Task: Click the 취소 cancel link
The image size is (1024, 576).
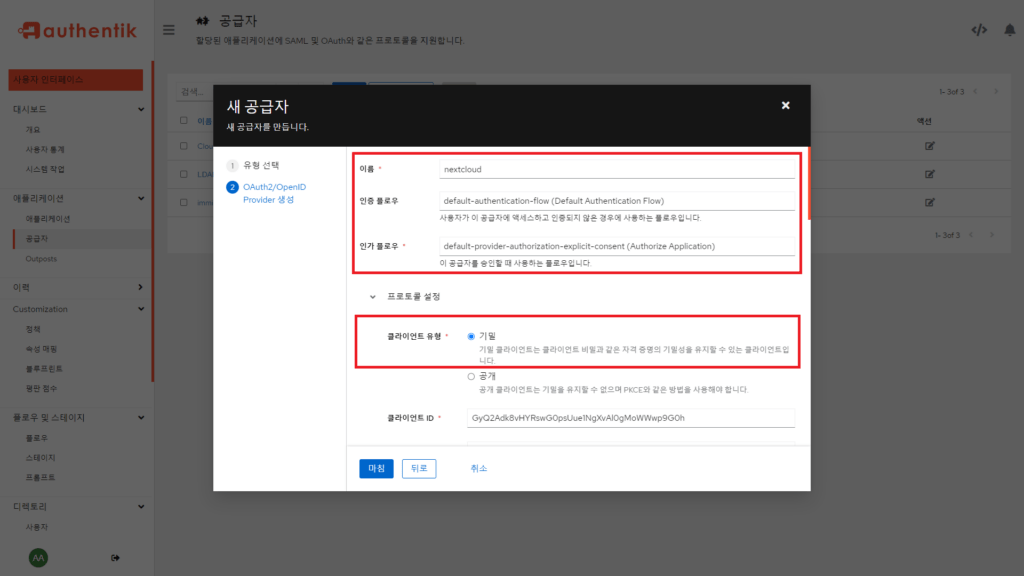Action: [x=479, y=468]
